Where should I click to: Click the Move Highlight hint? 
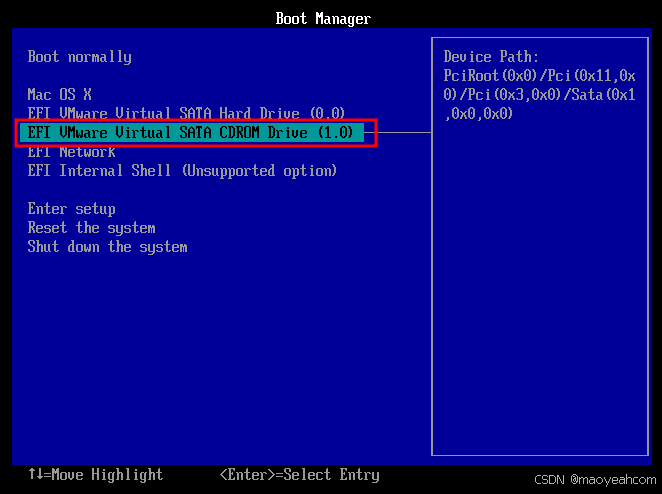(x=95, y=475)
